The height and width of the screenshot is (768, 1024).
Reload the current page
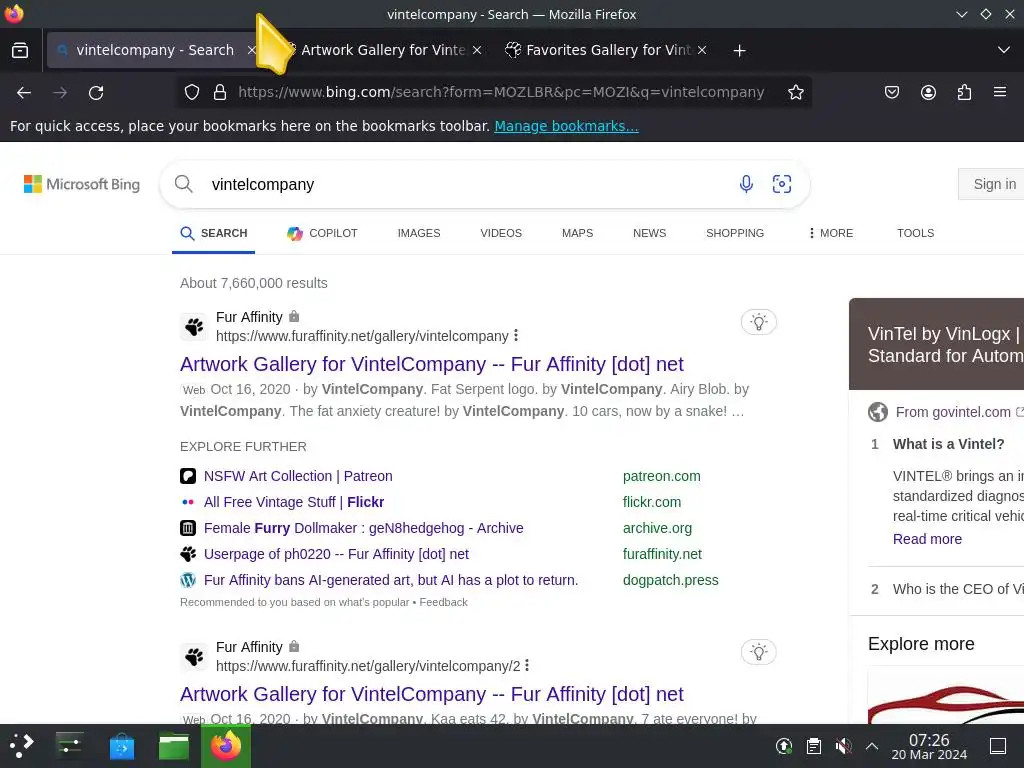point(96,93)
